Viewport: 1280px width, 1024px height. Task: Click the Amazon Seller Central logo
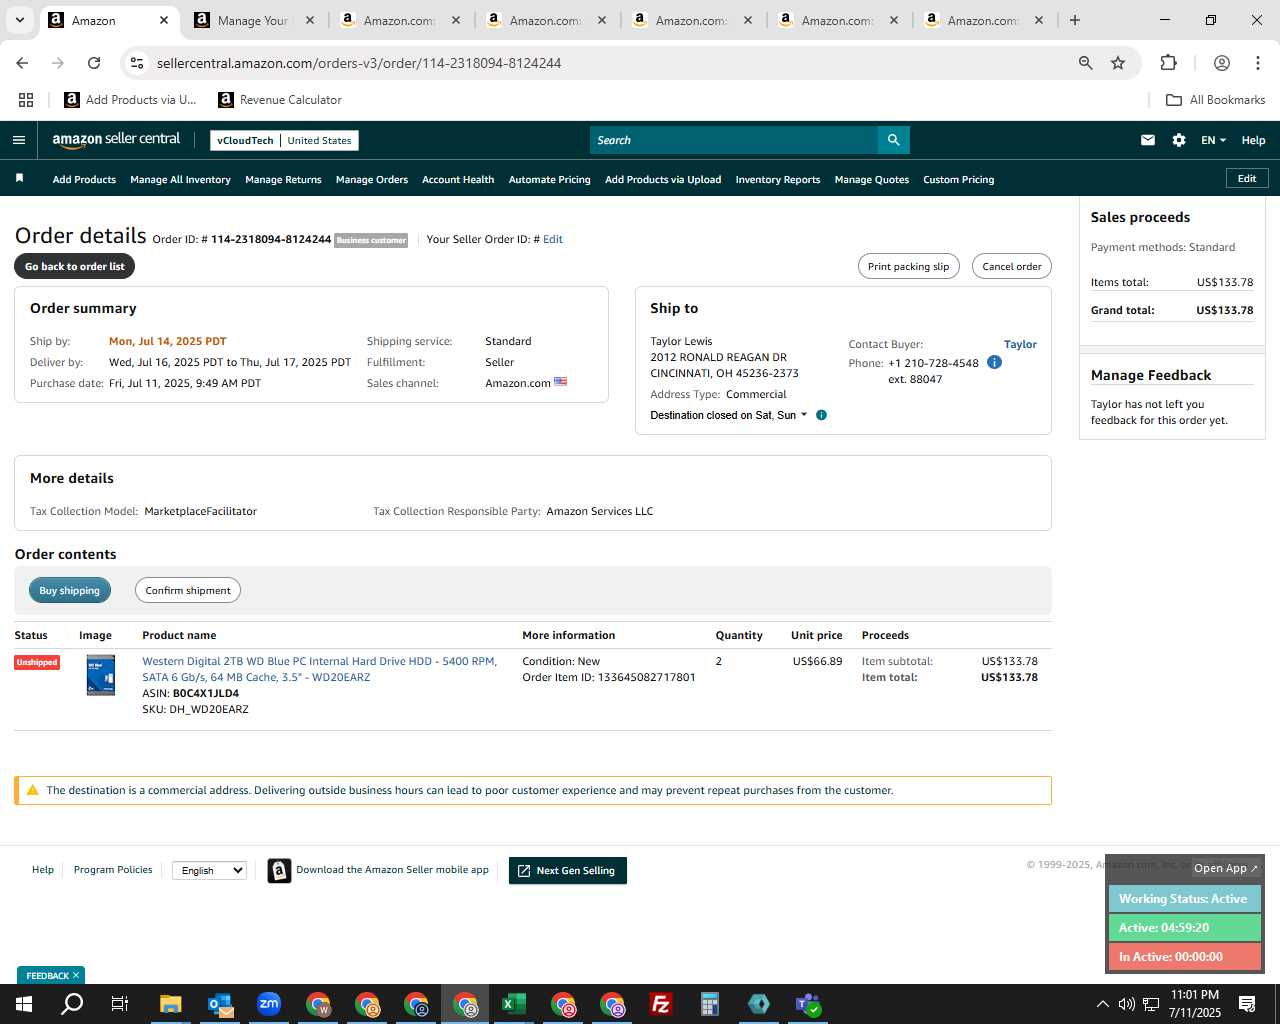pyautogui.click(x=116, y=140)
